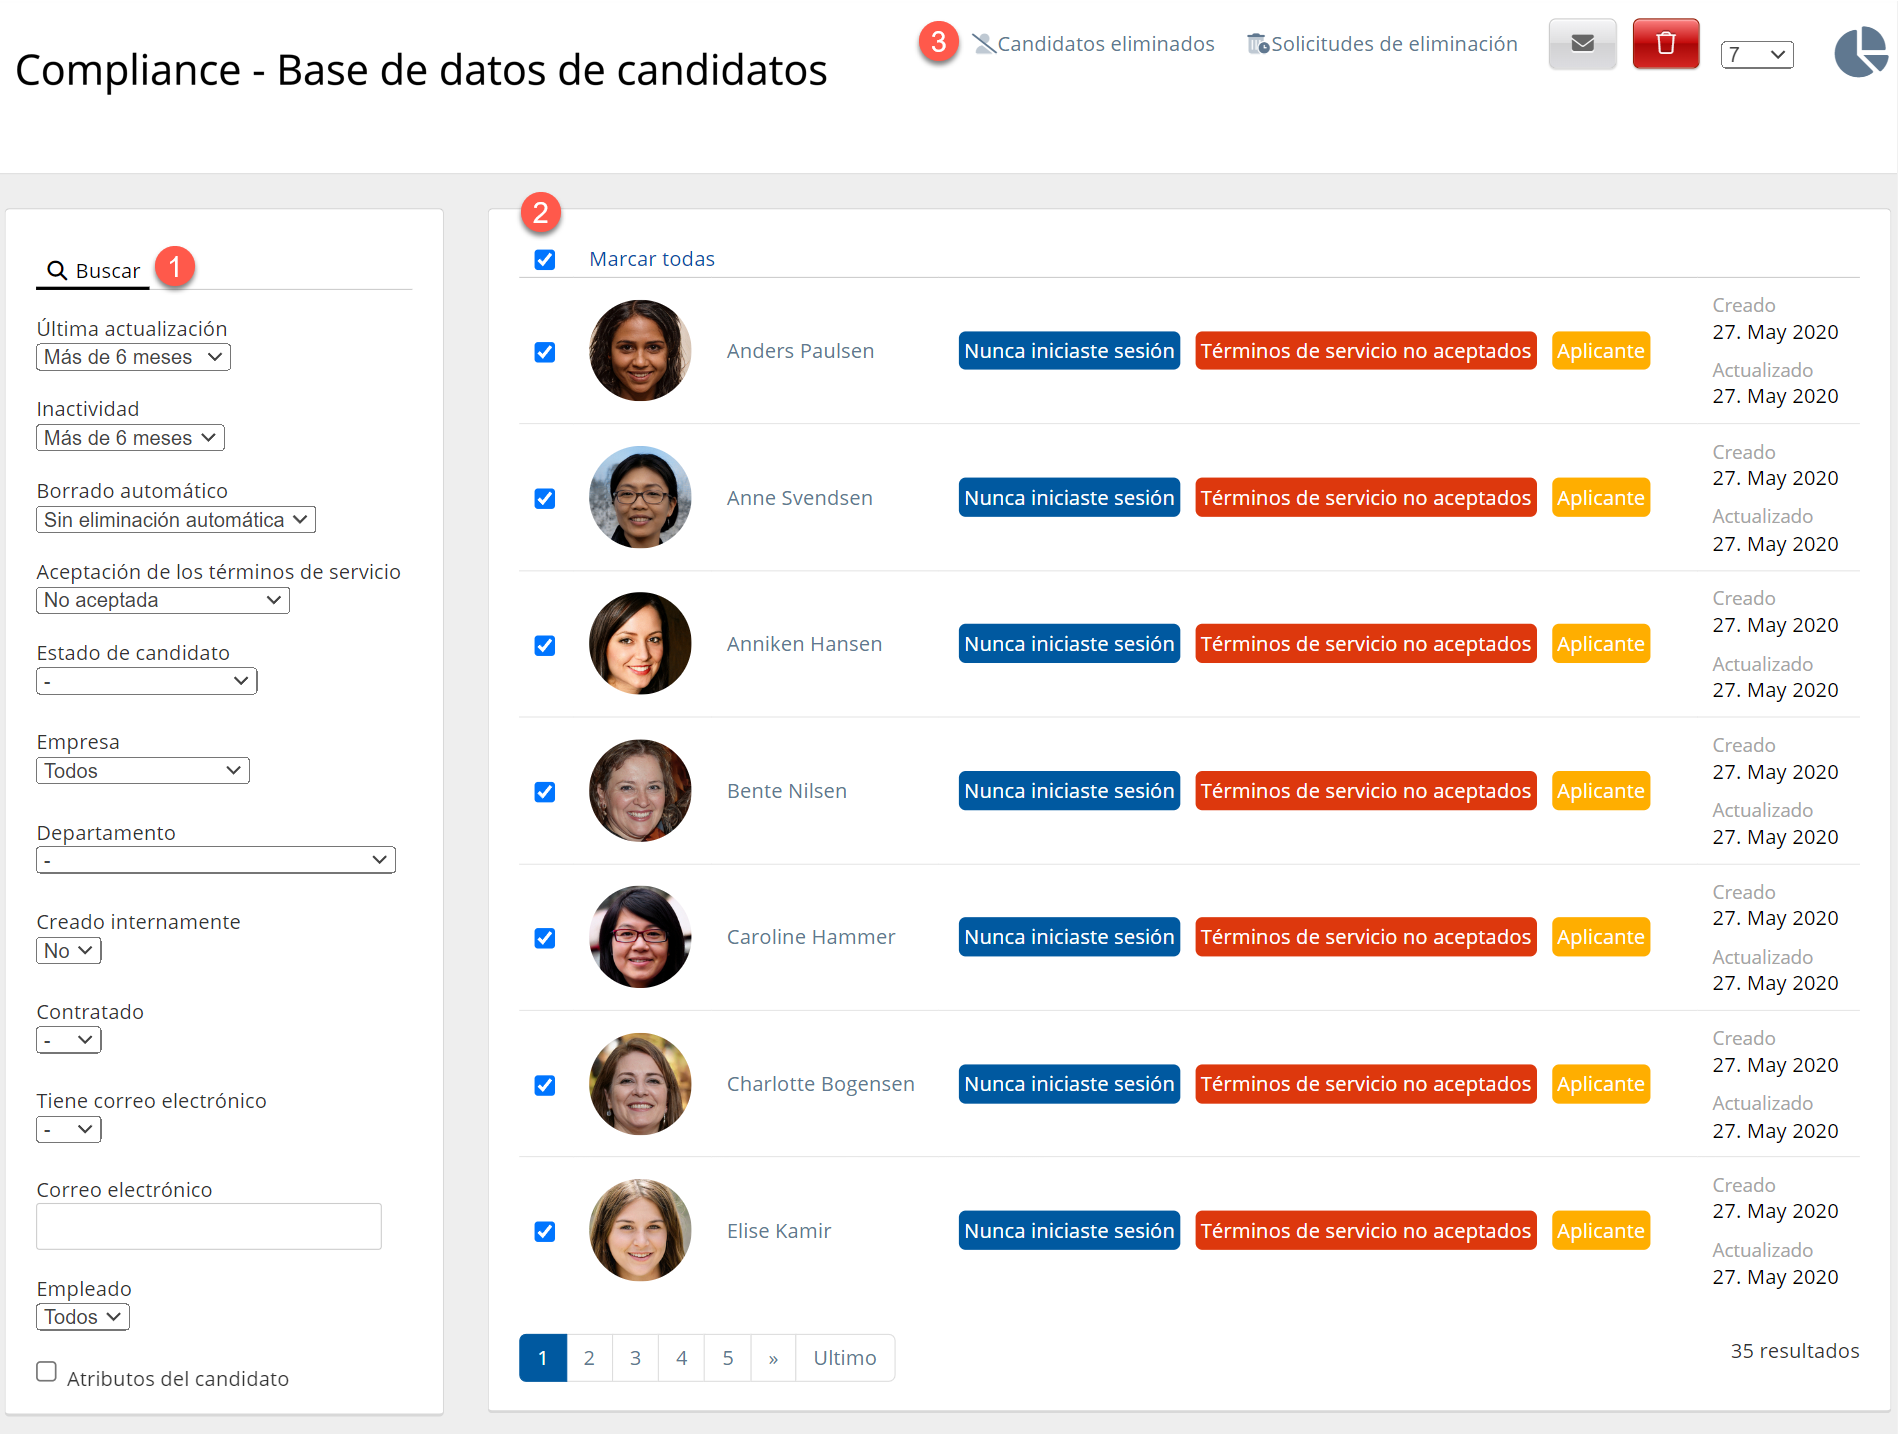Expand the Borrado automático dropdown
The height and width of the screenshot is (1434, 1898).
click(x=176, y=520)
